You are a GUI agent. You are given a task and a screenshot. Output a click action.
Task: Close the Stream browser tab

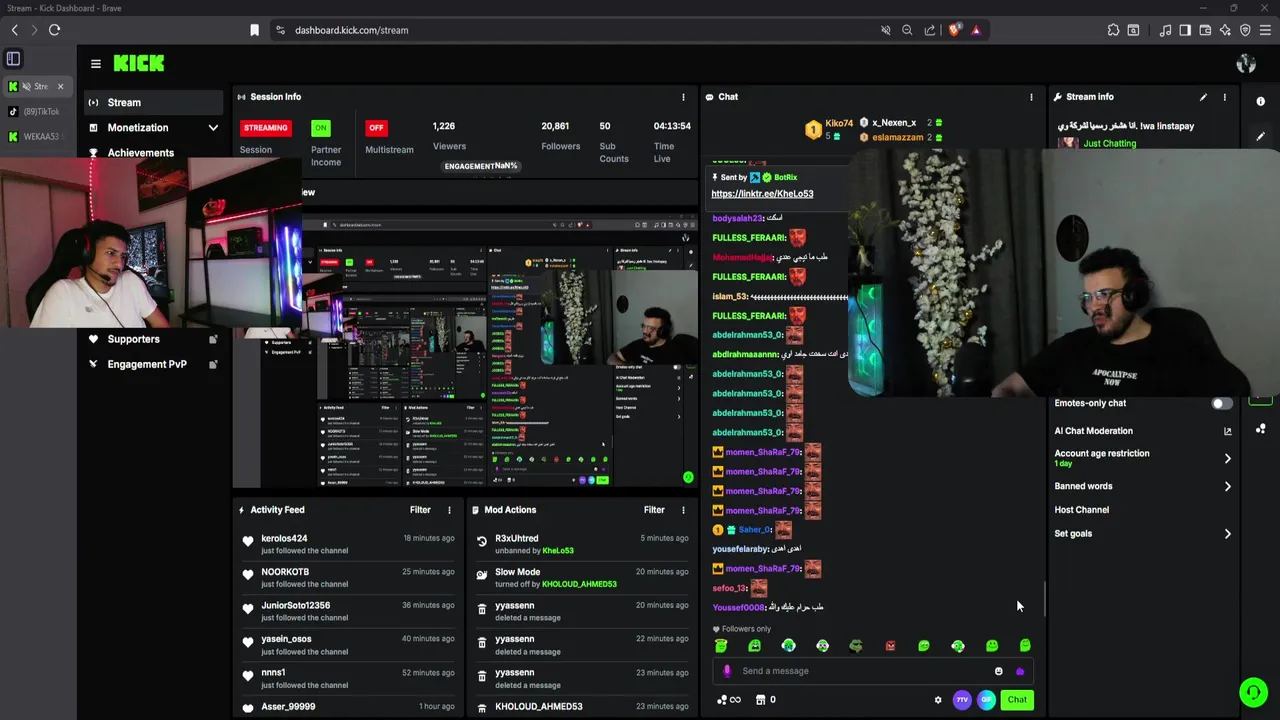tap(60, 86)
